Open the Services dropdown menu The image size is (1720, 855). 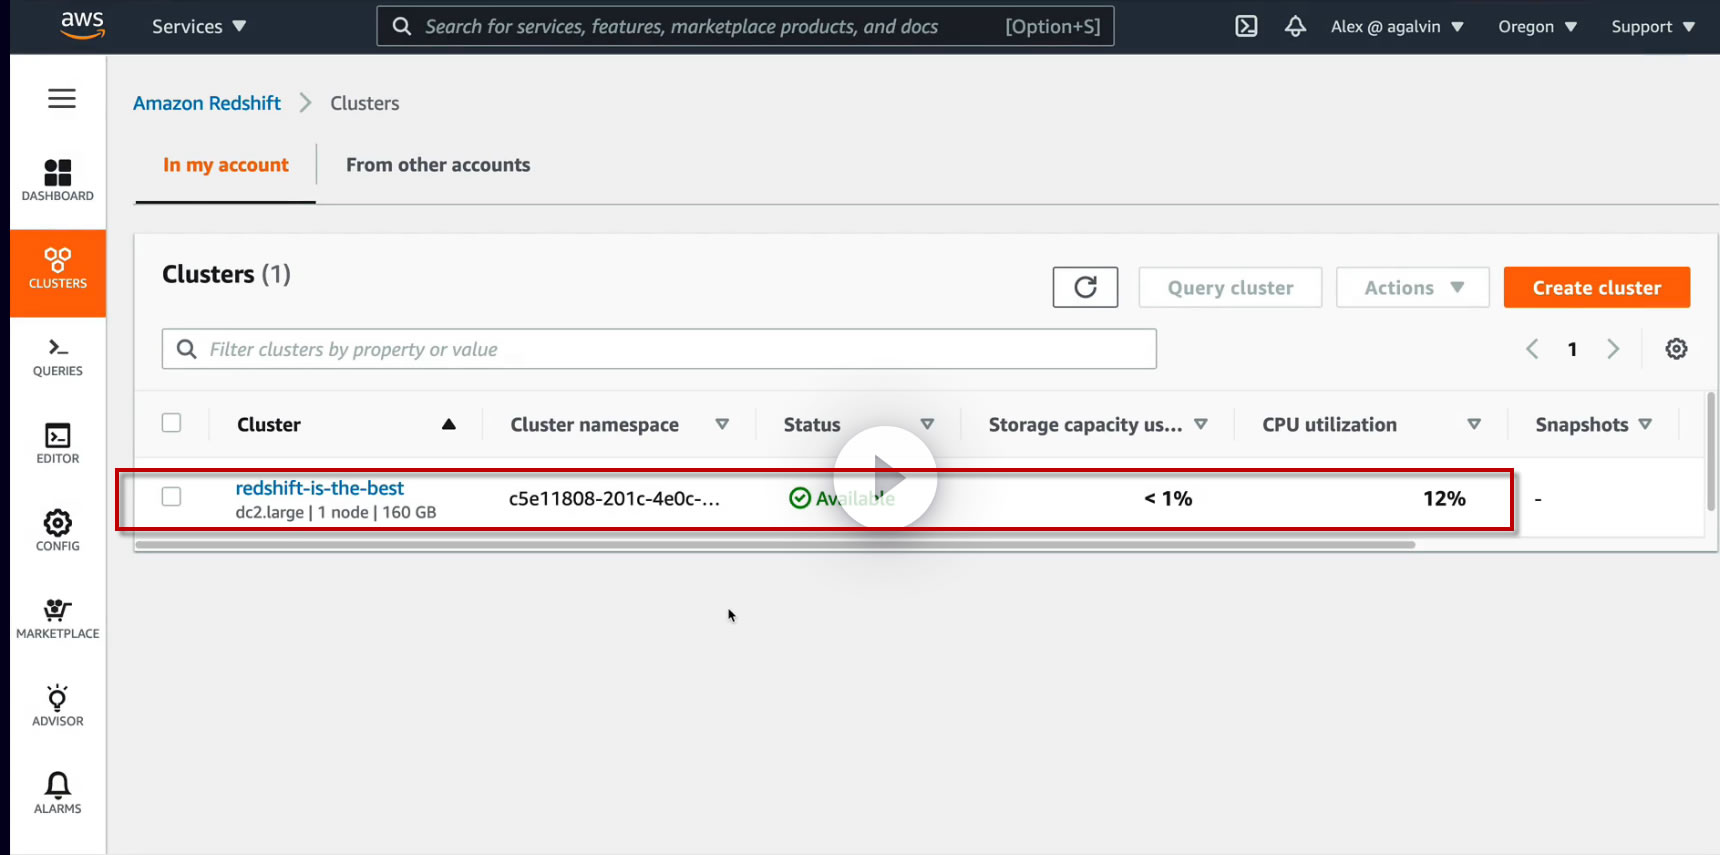(198, 27)
